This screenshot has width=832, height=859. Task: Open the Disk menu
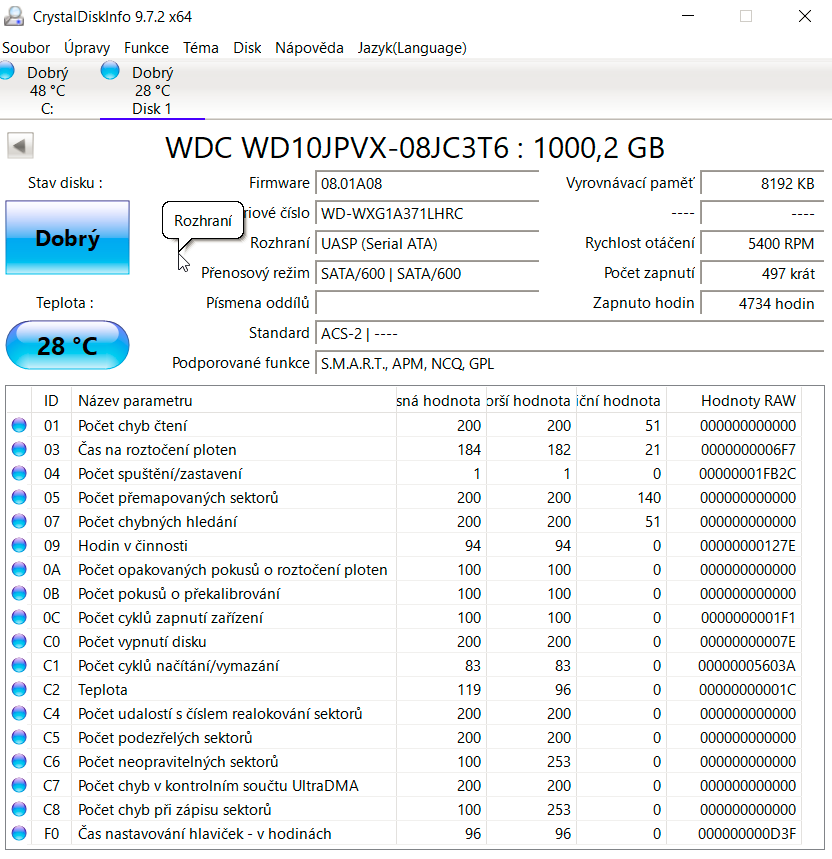coord(247,48)
